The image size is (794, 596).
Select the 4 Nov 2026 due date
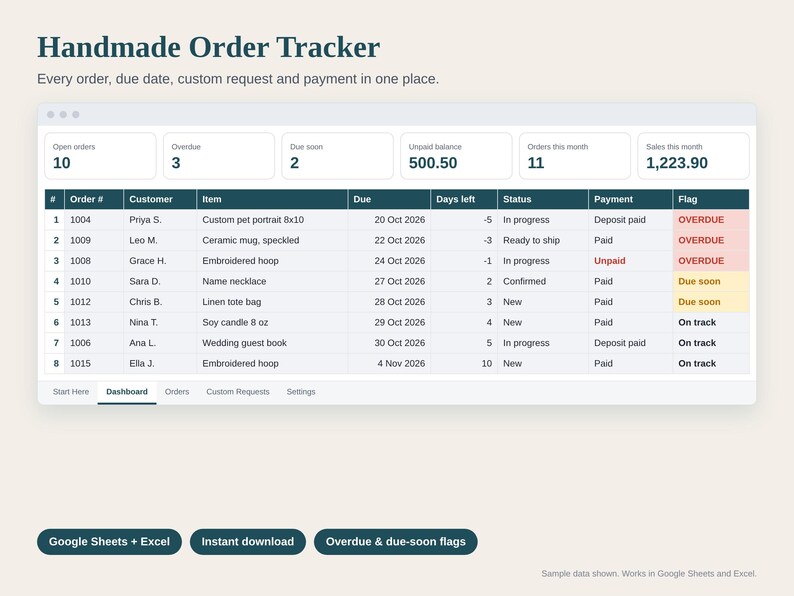389,364
